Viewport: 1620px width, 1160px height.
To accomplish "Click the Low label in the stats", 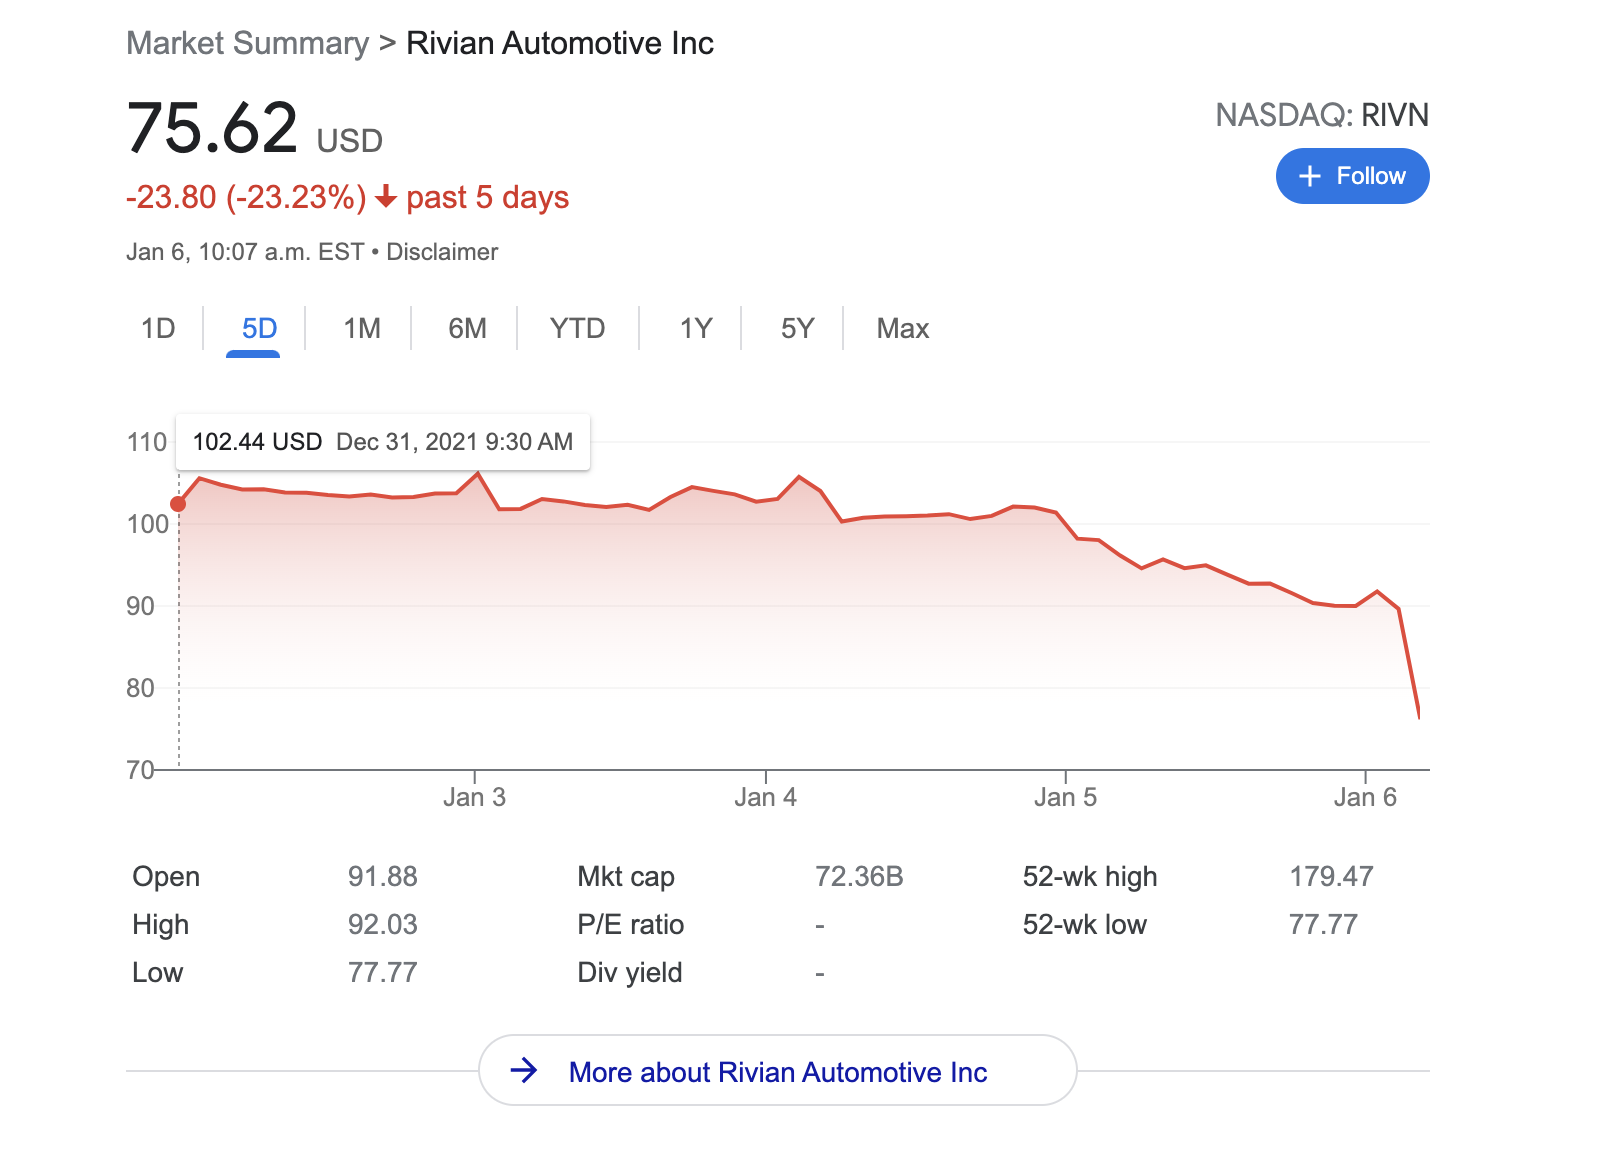I will [x=158, y=972].
